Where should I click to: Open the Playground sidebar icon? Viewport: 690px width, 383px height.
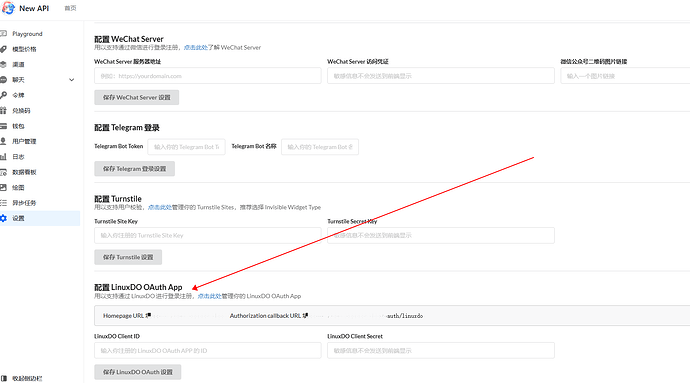4,33
